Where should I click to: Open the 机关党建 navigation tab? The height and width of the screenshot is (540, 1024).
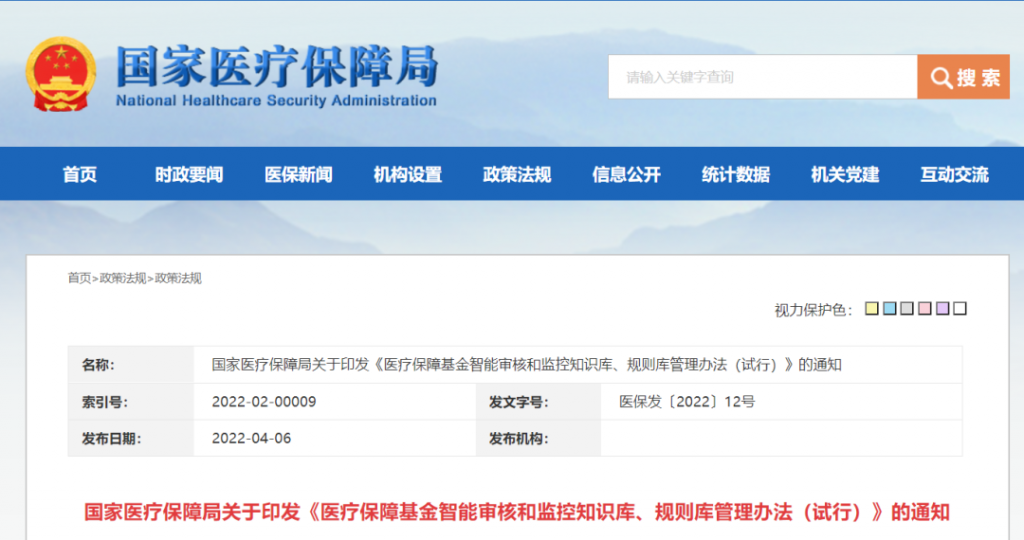845,174
